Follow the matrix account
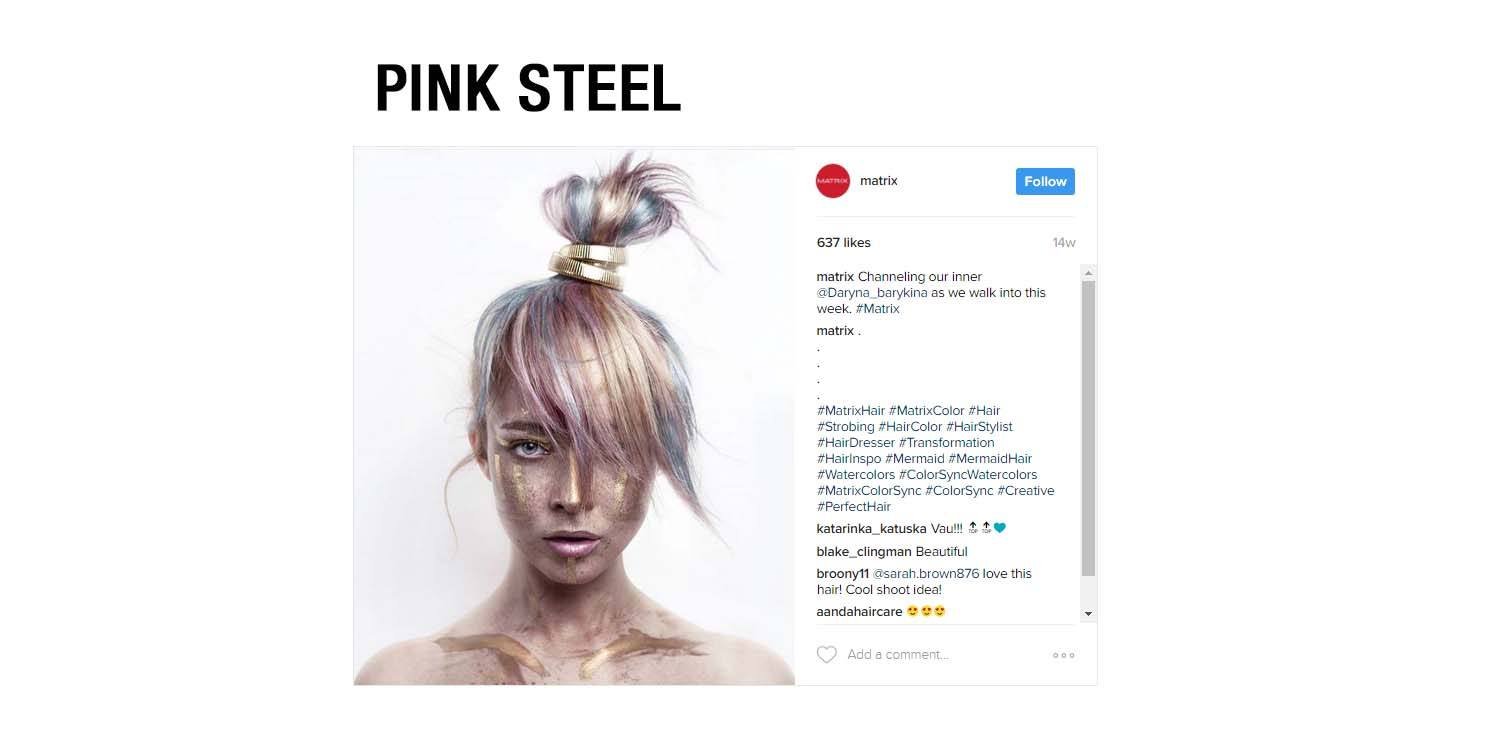This screenshot has width=1500, height=750. [1045, 181]
